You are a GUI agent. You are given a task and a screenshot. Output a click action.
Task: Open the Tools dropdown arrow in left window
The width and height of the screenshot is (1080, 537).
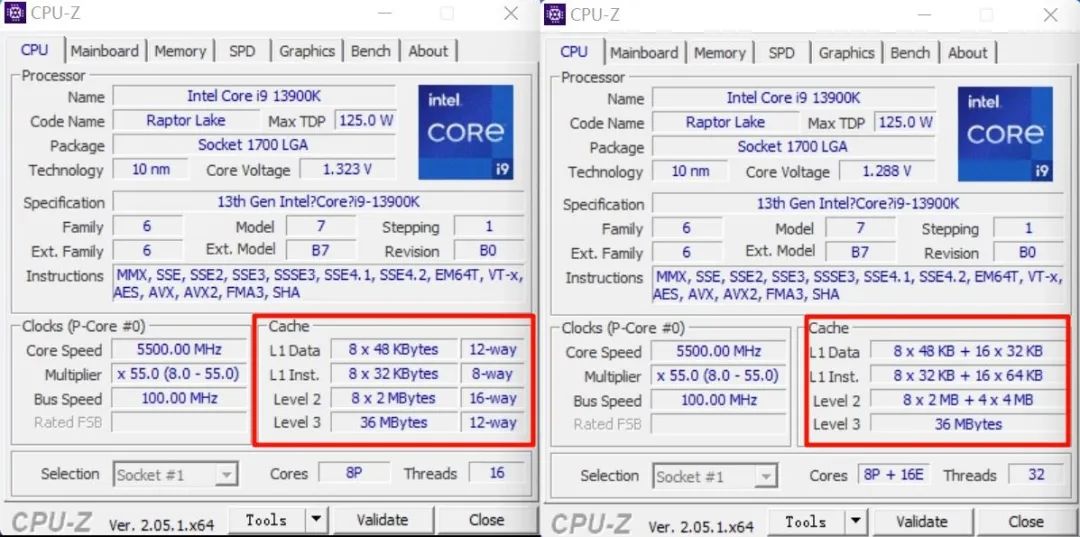(316, 520)
